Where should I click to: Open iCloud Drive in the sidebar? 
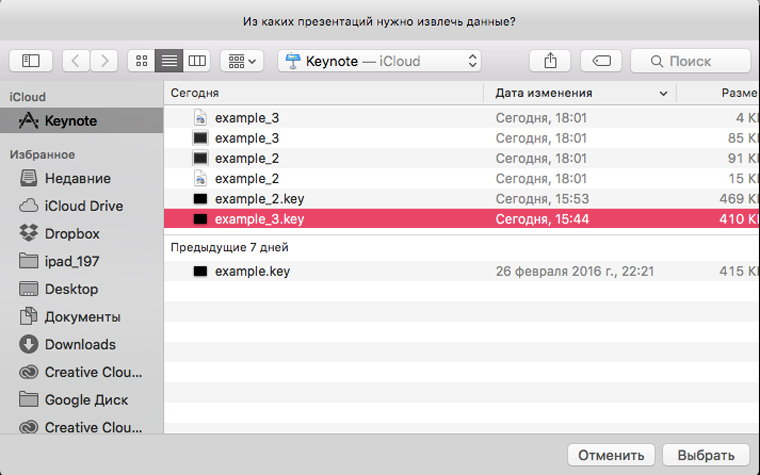coord(84,206)
